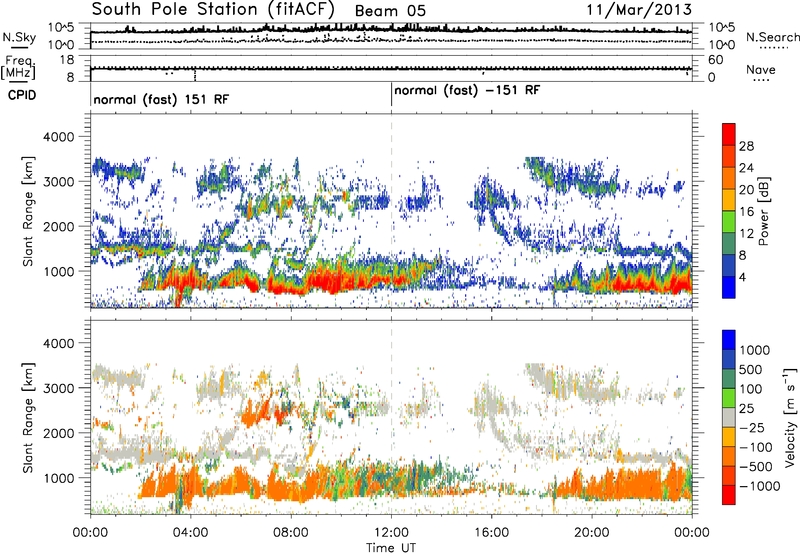Select the "Power [dB]" colorbar title
800x554 pixels.
click(x=763, y=211)
